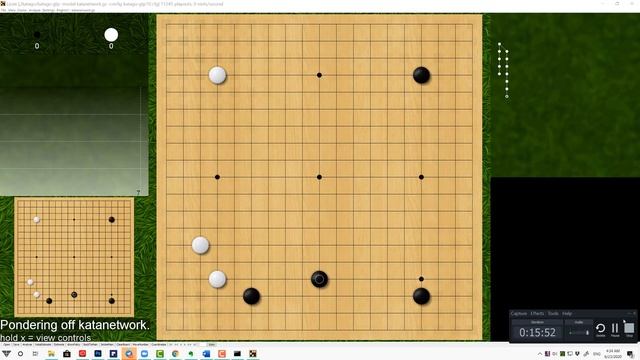Open Capture menu in recorder window
640x360 pixels.
tap(519, 313)
